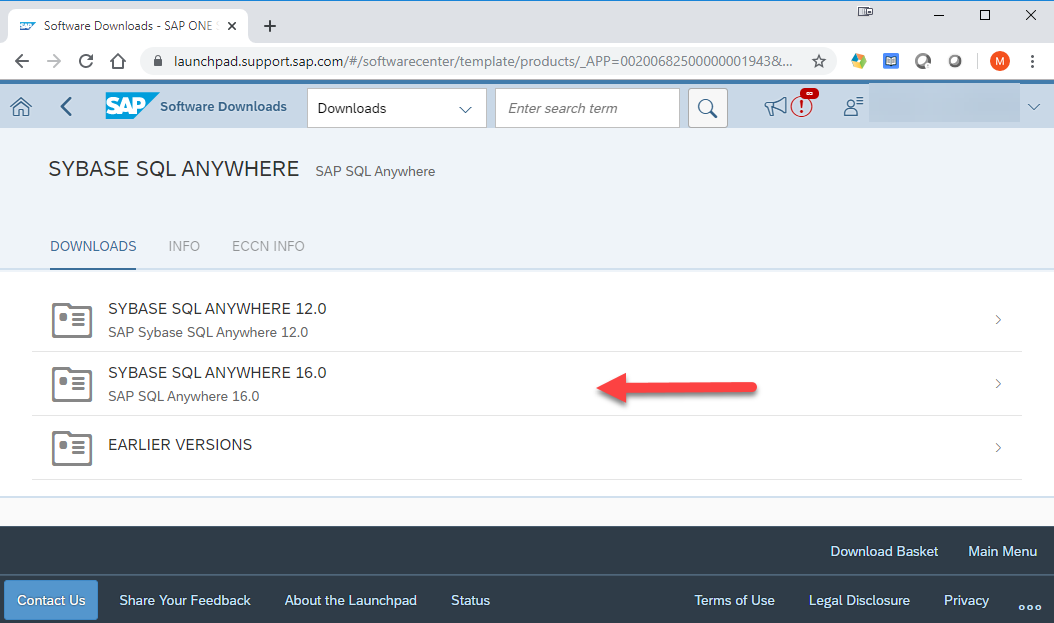The width and height of the screenshot is (1054, 623).
Task: Click the blue book extension icon
Action: [891, 61]
